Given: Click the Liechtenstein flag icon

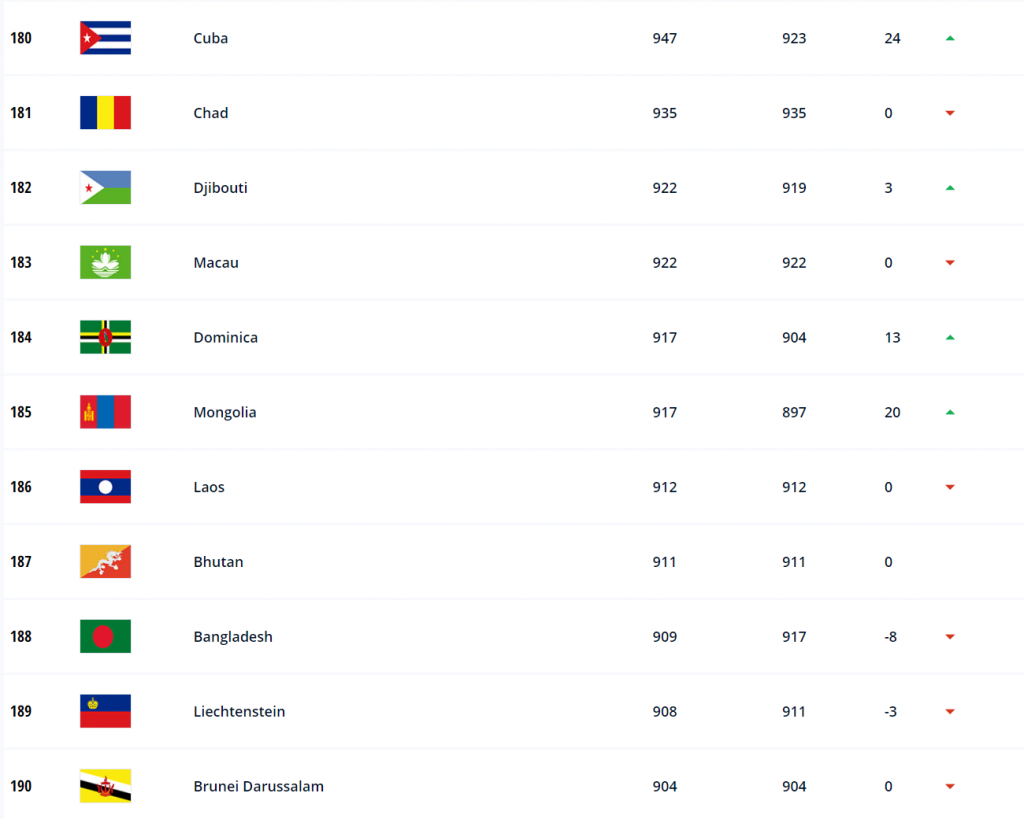Looking at the screenshot, I should coord(105,711).
